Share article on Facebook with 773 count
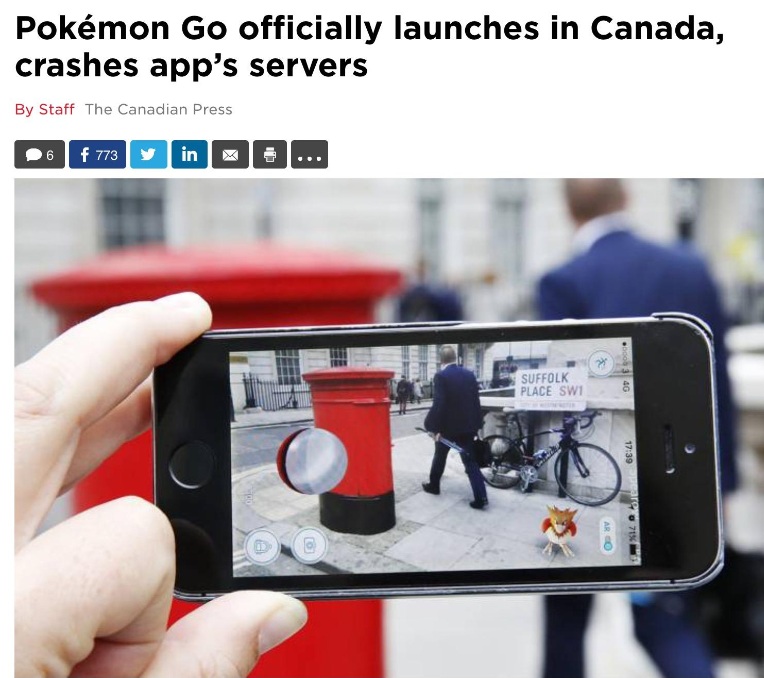This screenshot has height=678, width=764. point(97,155)
